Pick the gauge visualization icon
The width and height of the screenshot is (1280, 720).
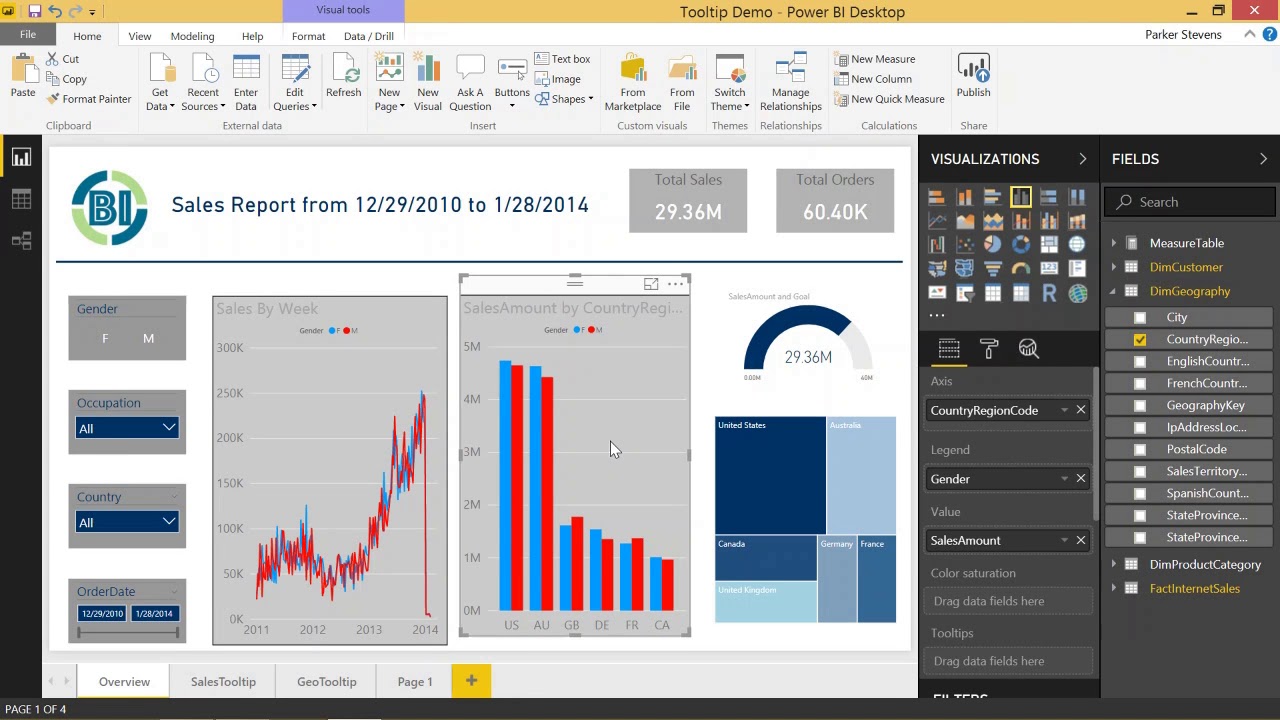point(1021,268)
